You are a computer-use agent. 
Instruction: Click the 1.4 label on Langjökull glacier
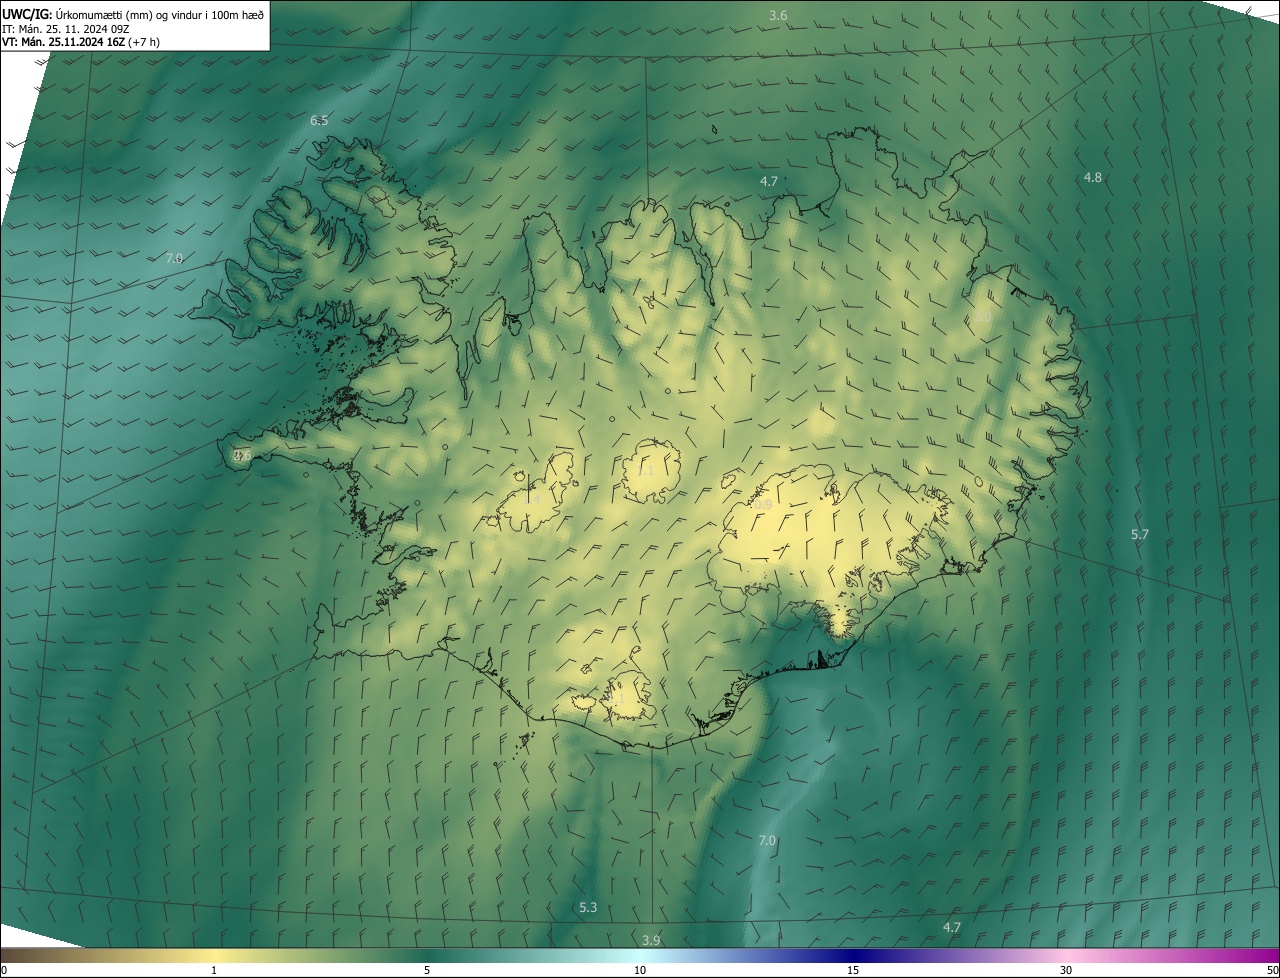[x=532, y=498]
